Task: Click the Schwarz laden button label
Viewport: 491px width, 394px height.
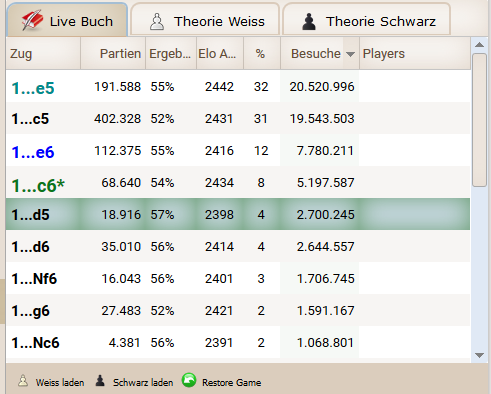Action: pos(143,383)
